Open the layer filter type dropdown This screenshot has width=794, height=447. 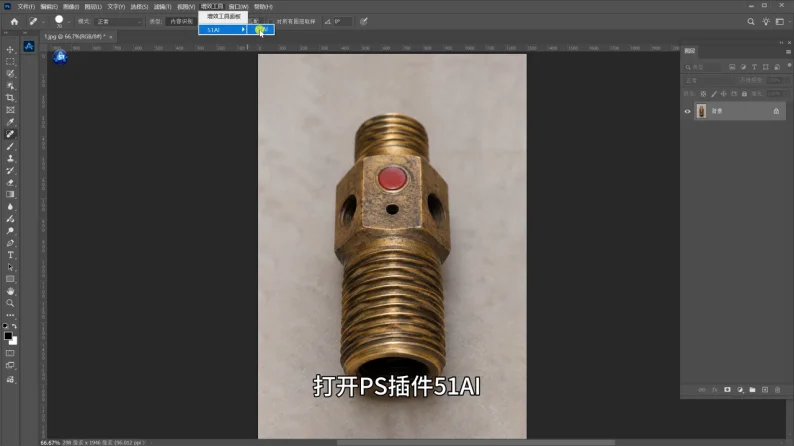click(x=703, y=67)
